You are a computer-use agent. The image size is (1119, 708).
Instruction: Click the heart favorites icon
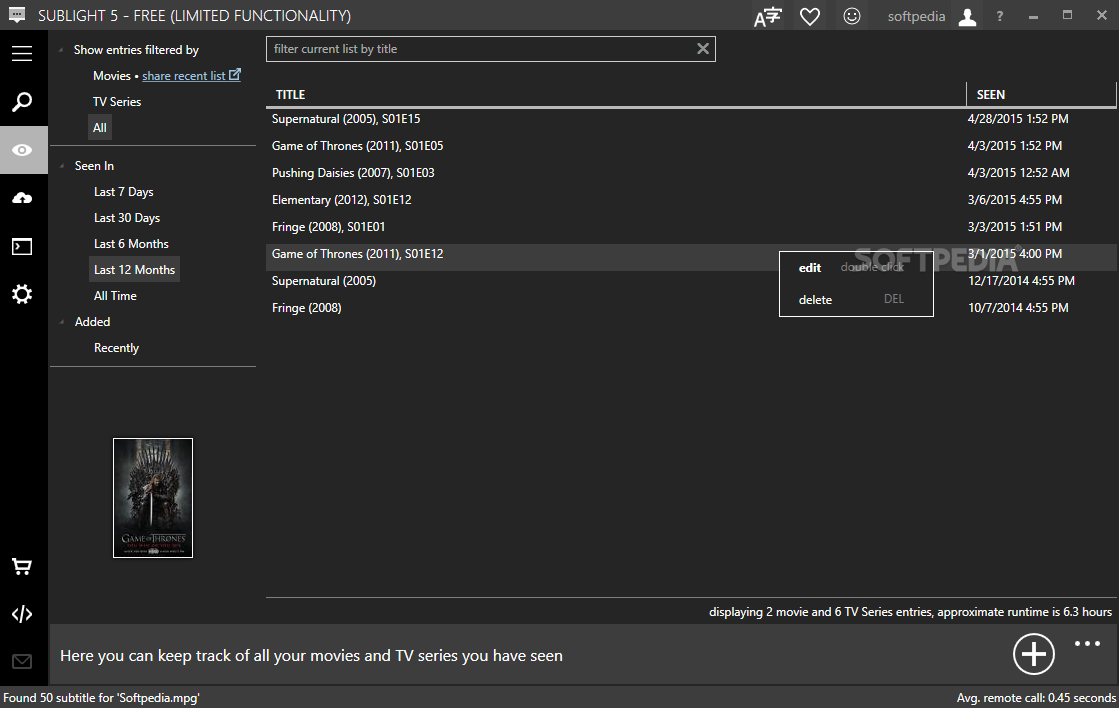[x=810, y=16]
